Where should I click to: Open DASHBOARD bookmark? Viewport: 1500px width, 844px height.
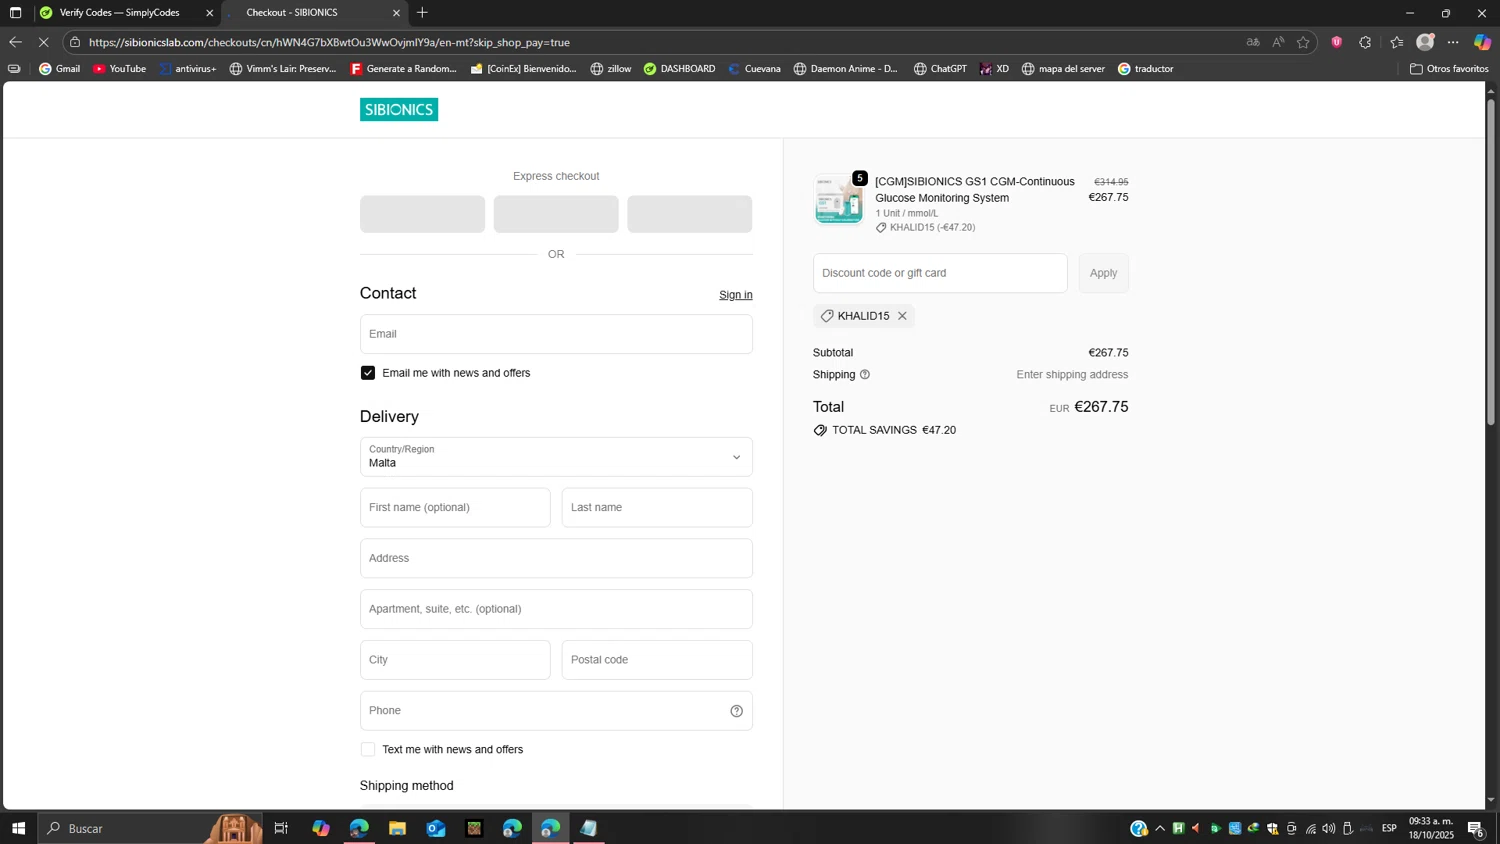point(679,69)
